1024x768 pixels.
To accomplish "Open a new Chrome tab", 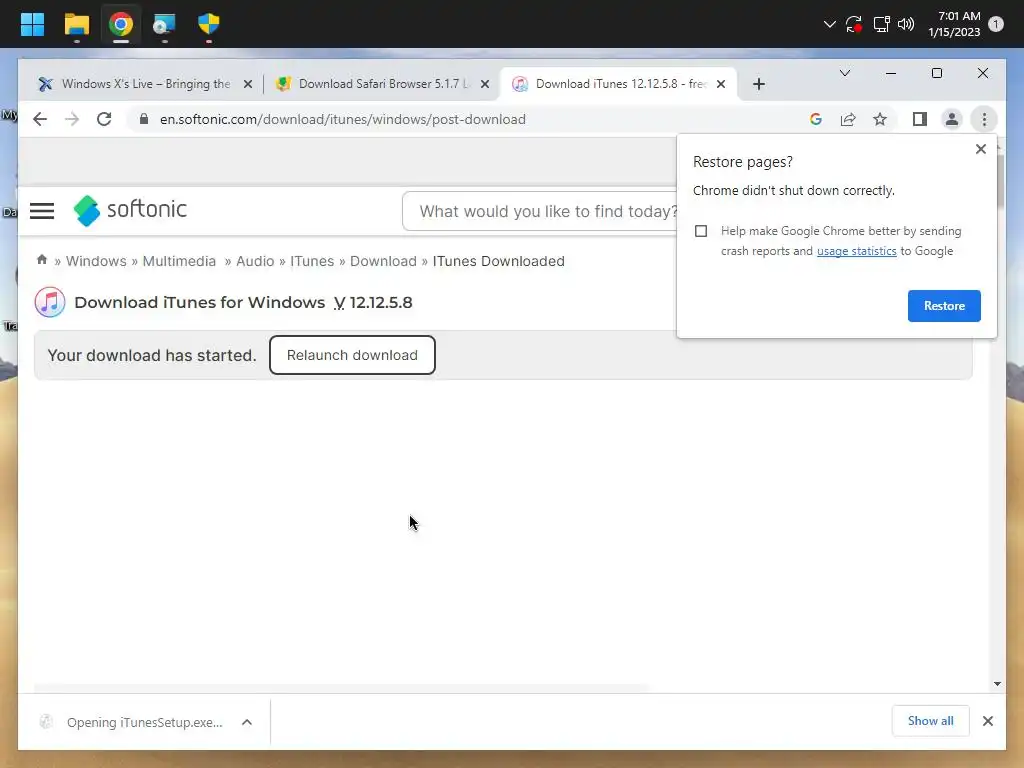I will pos(758,84).
